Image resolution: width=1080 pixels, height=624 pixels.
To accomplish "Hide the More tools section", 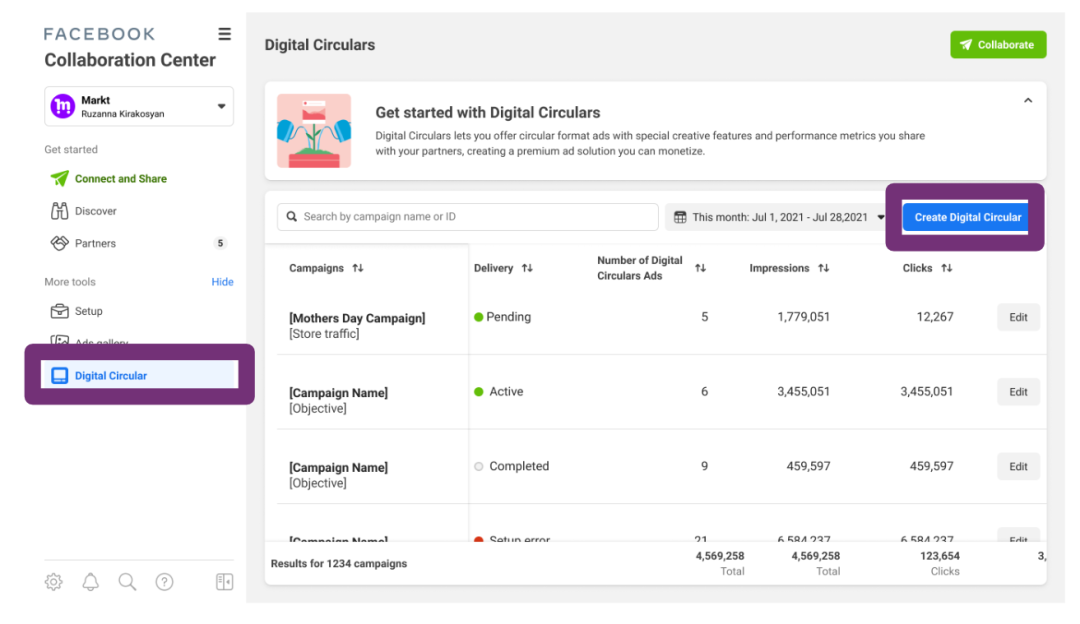I will click(222, 282).
